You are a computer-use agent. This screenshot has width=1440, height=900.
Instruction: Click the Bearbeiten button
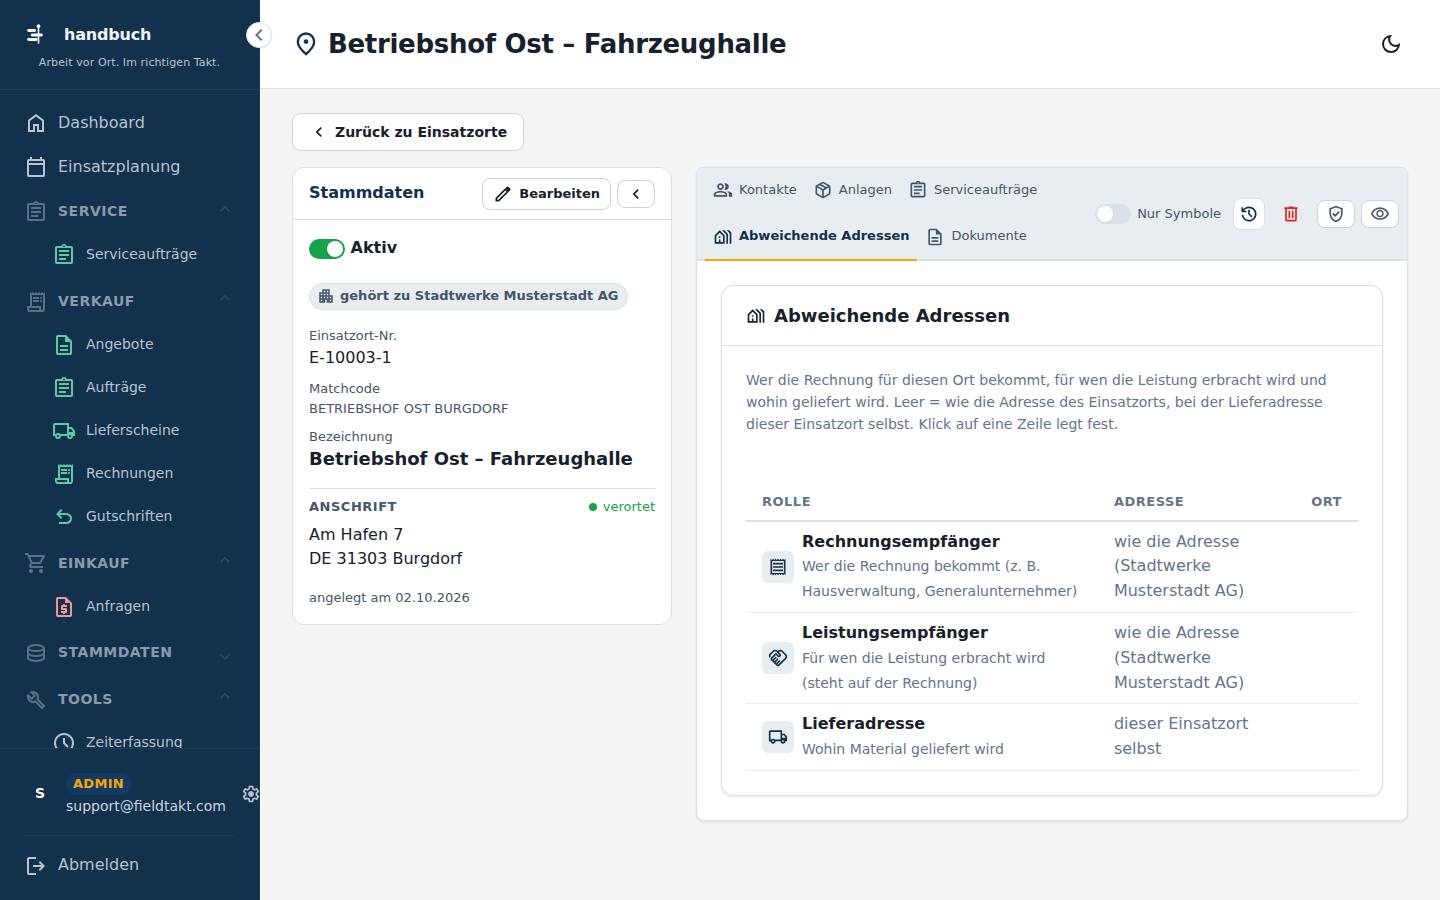(547, 194)
